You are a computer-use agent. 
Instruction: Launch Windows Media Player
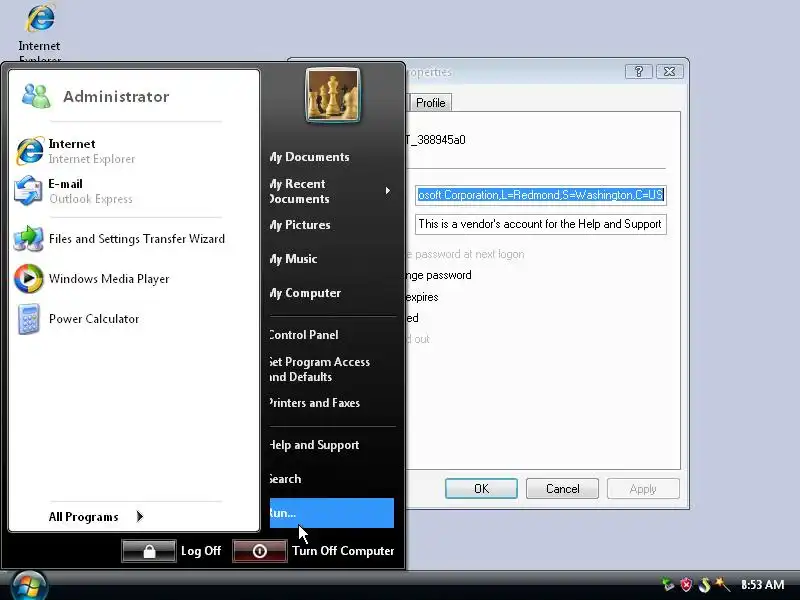92,279
